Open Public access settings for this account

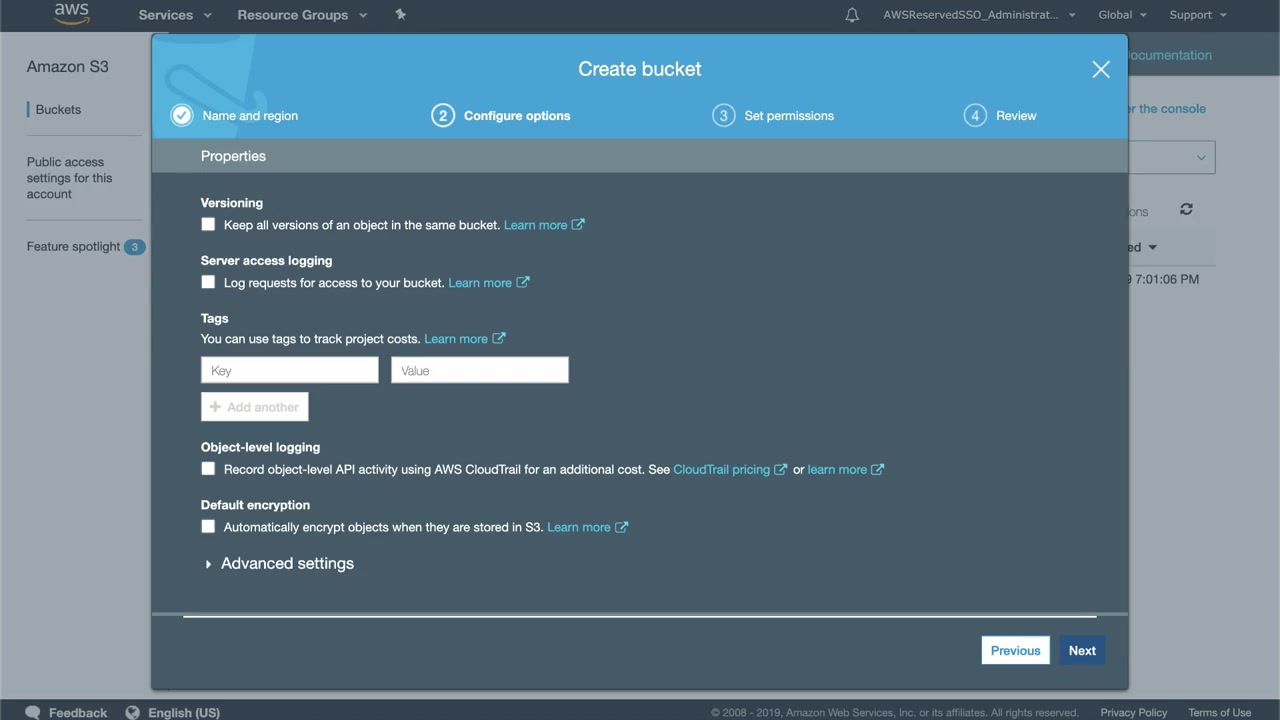tap(70, 178)
